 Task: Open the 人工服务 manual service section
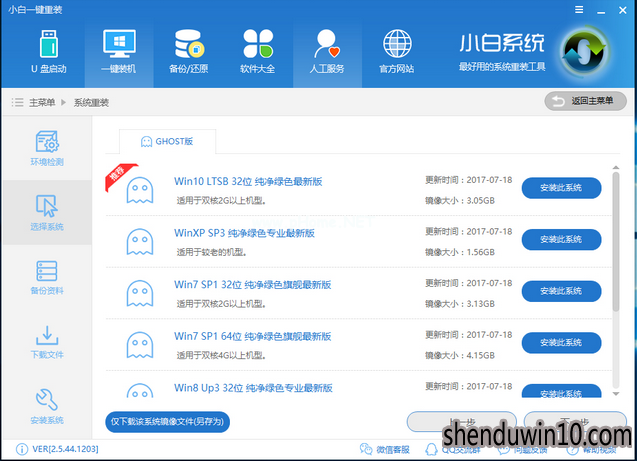click(x=327, y=52)
